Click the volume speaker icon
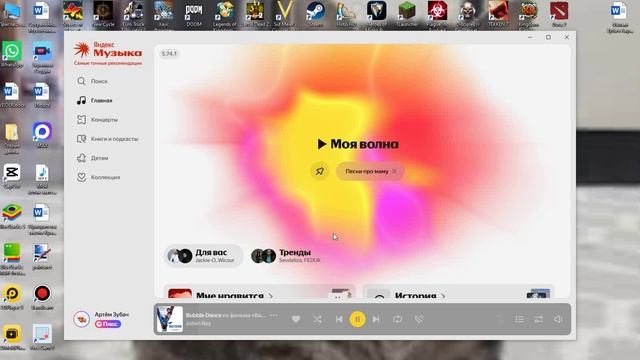Image resolution: width=640 pixels, height=360 pixels. coord(558,319)
